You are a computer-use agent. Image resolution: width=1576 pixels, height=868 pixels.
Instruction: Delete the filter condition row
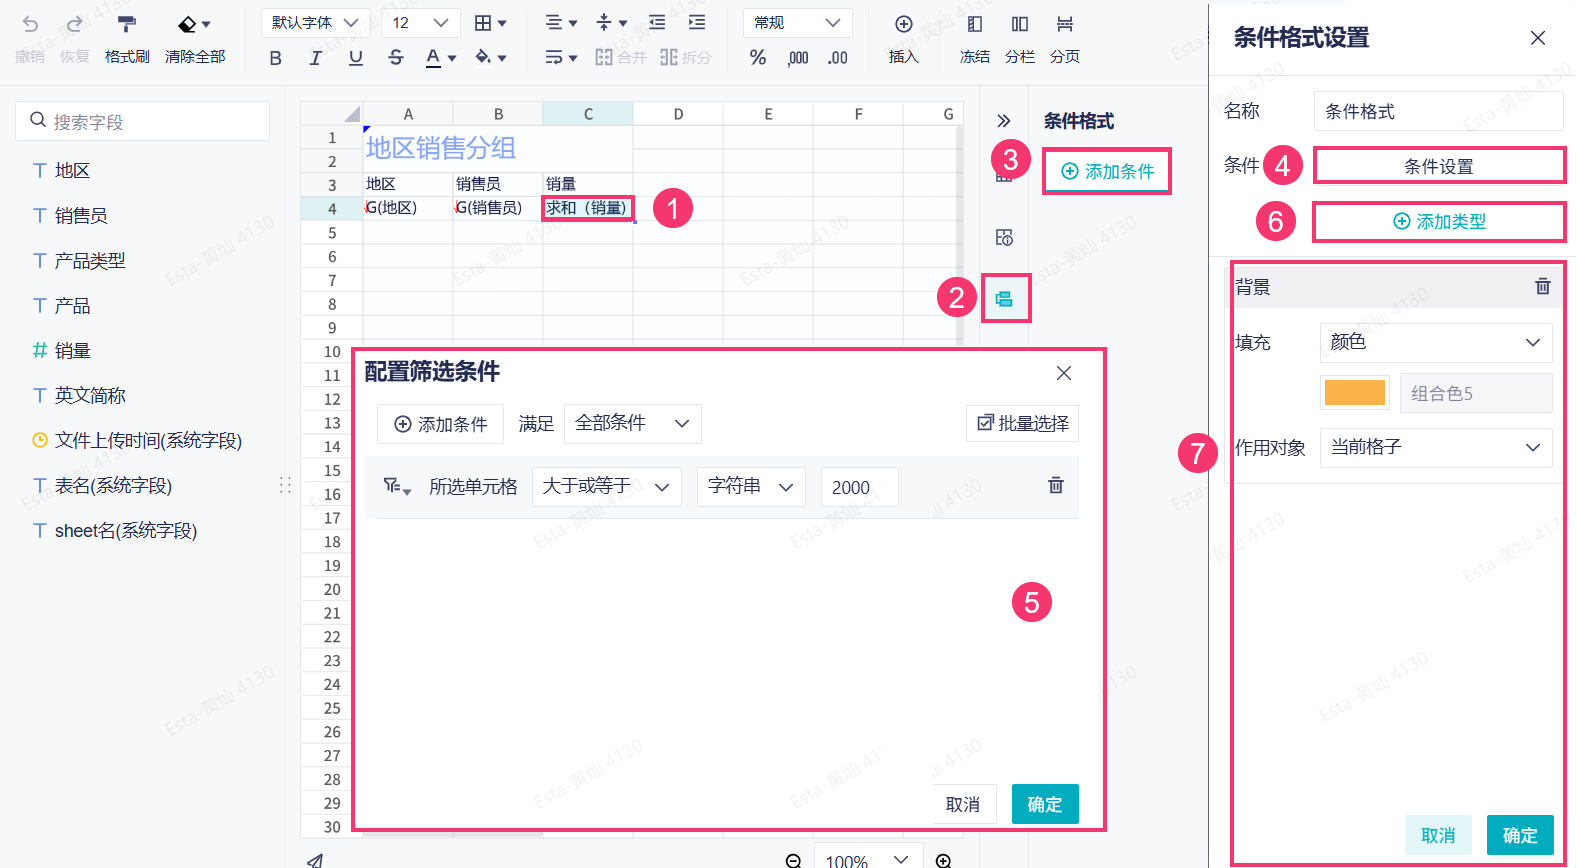(x=1055, y=485)
